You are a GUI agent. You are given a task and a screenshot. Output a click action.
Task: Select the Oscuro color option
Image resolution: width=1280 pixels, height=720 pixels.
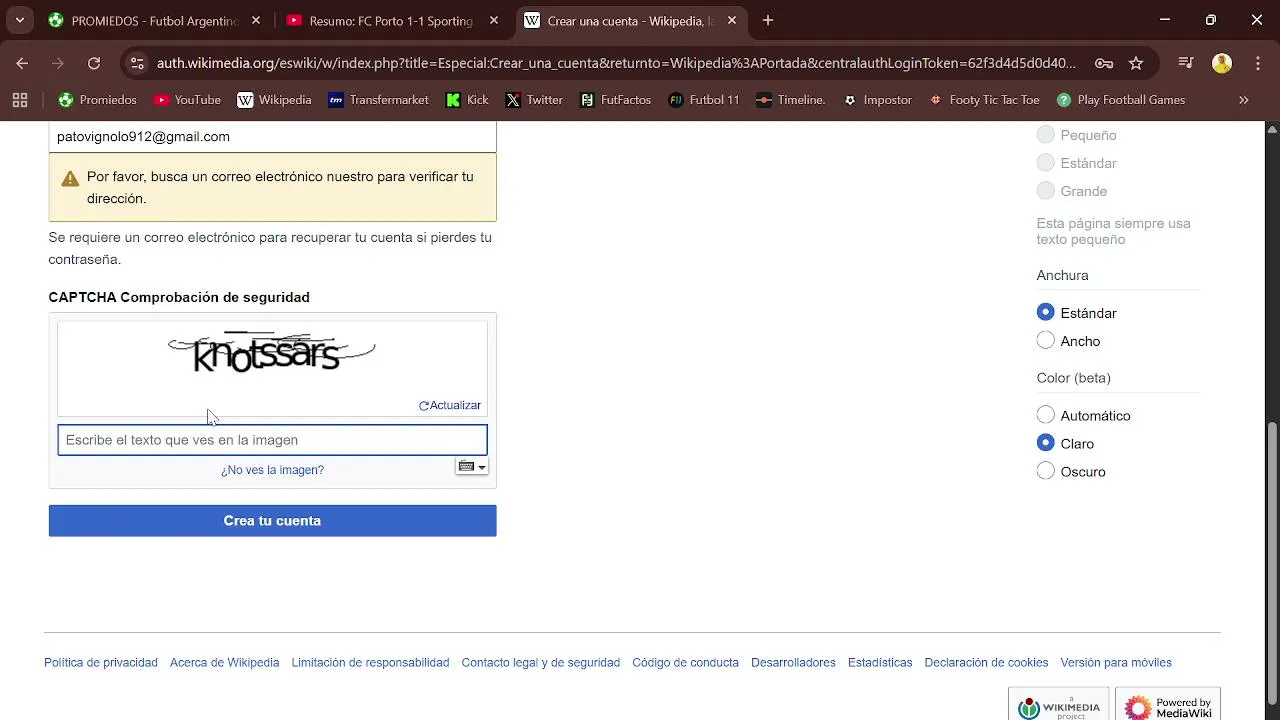pos(1046,471)
